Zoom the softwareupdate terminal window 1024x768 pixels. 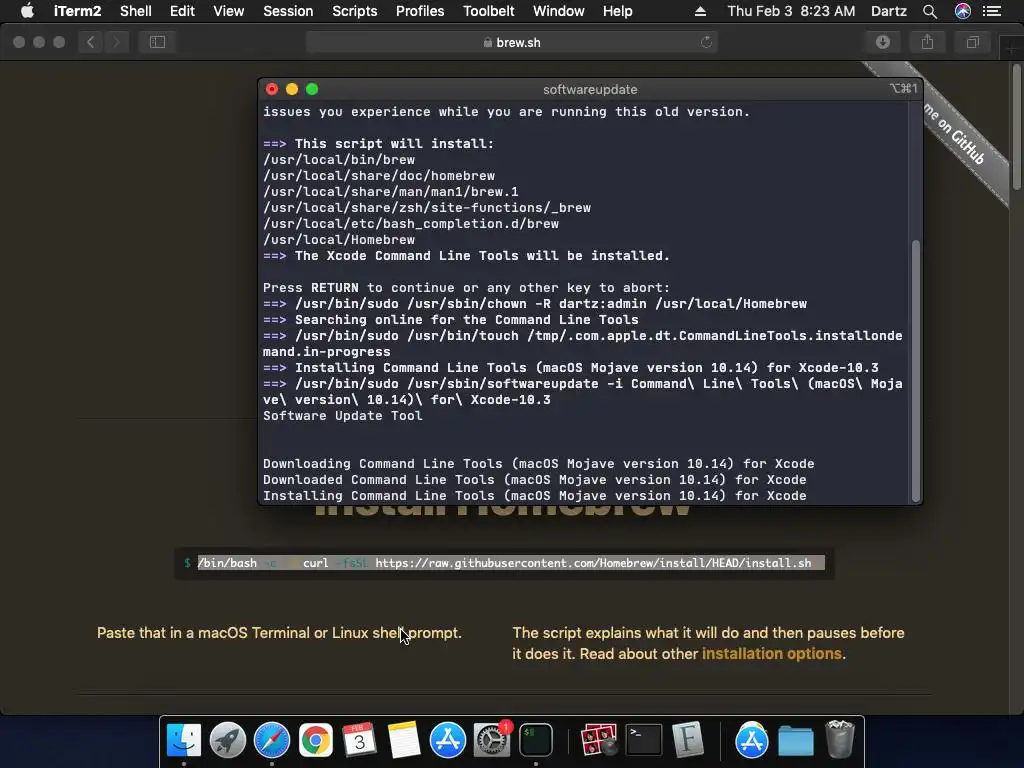(x=312, y=89)
